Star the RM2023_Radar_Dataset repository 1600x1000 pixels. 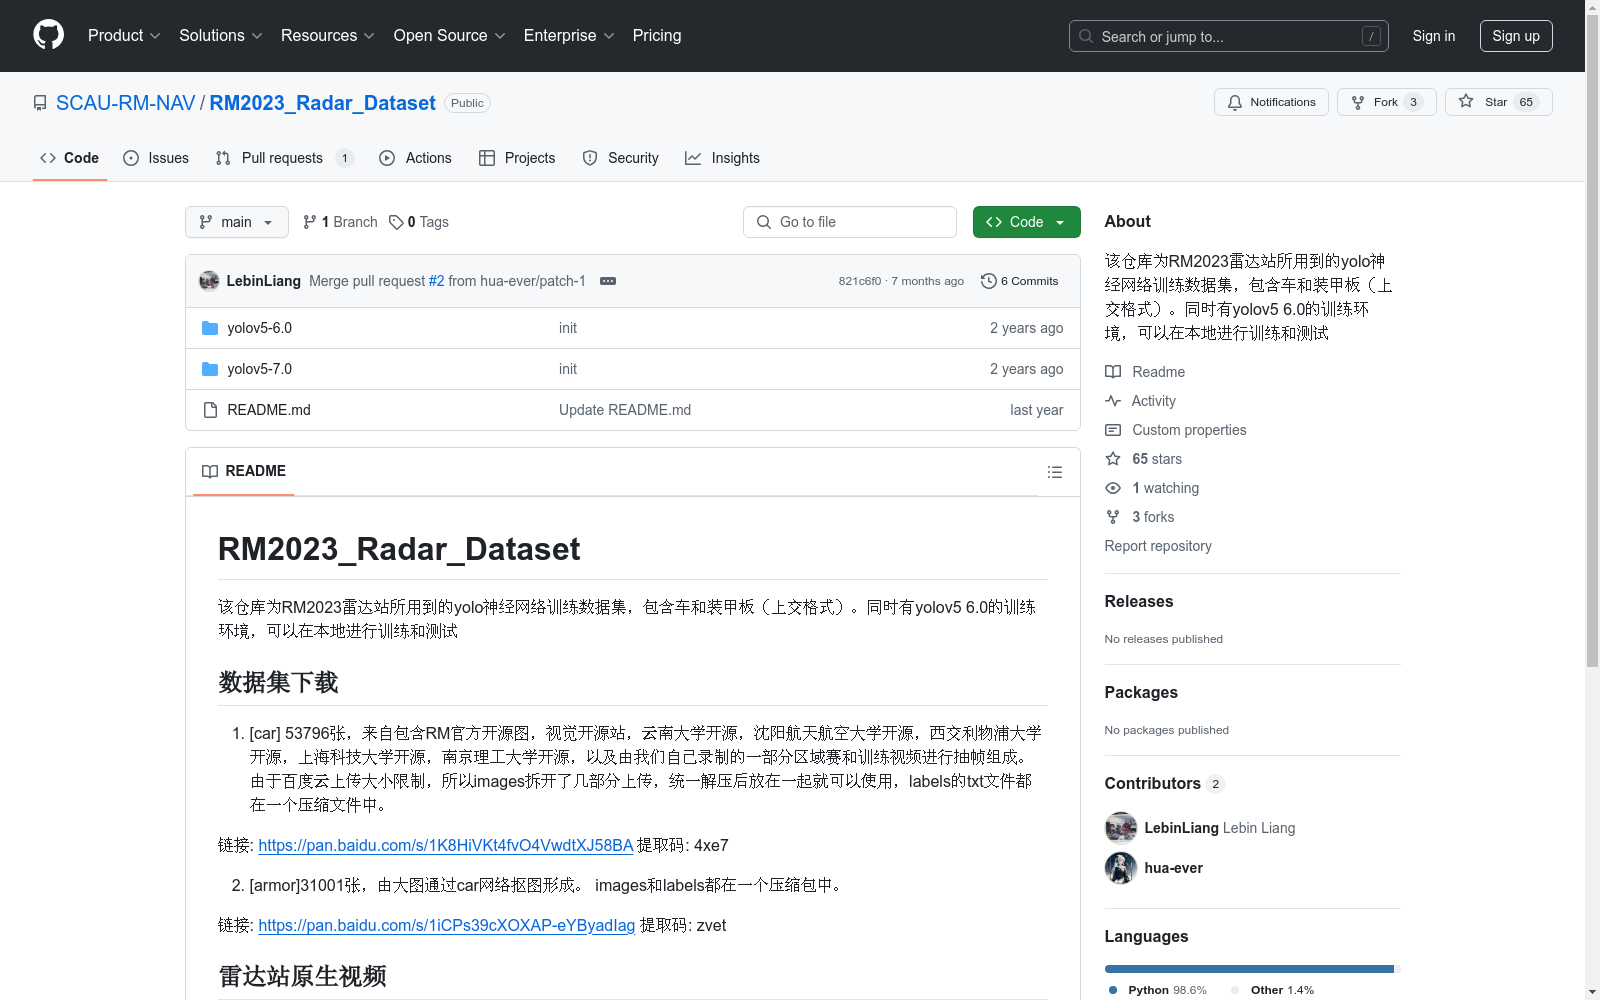(1497, 101)
